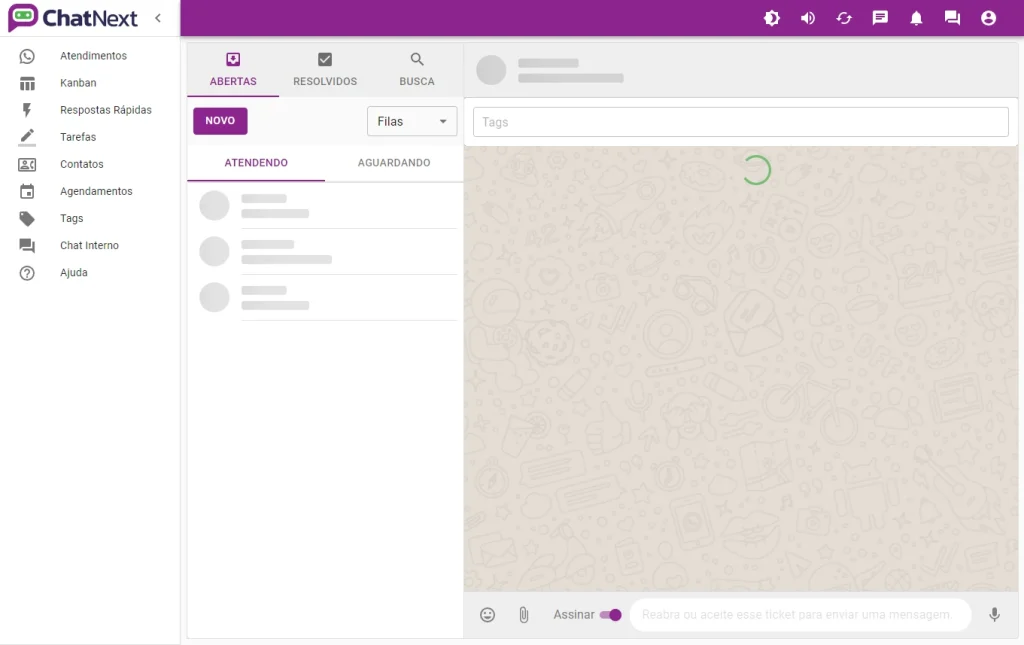The width and height of the screenshot is (1024, 645).
Task: Select Kanban in the sidebar
Action: tap(78, 83)
